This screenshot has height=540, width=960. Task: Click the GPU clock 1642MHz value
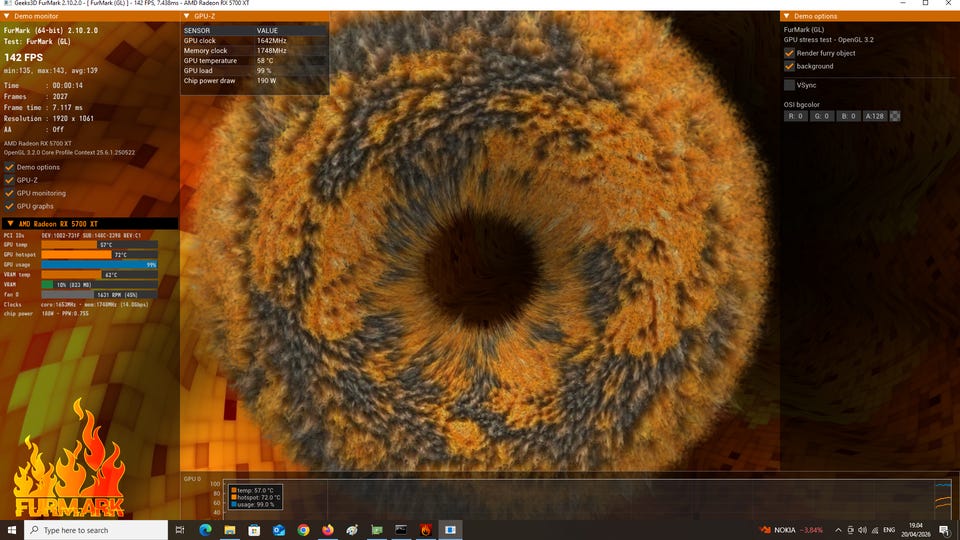(271, 40)
